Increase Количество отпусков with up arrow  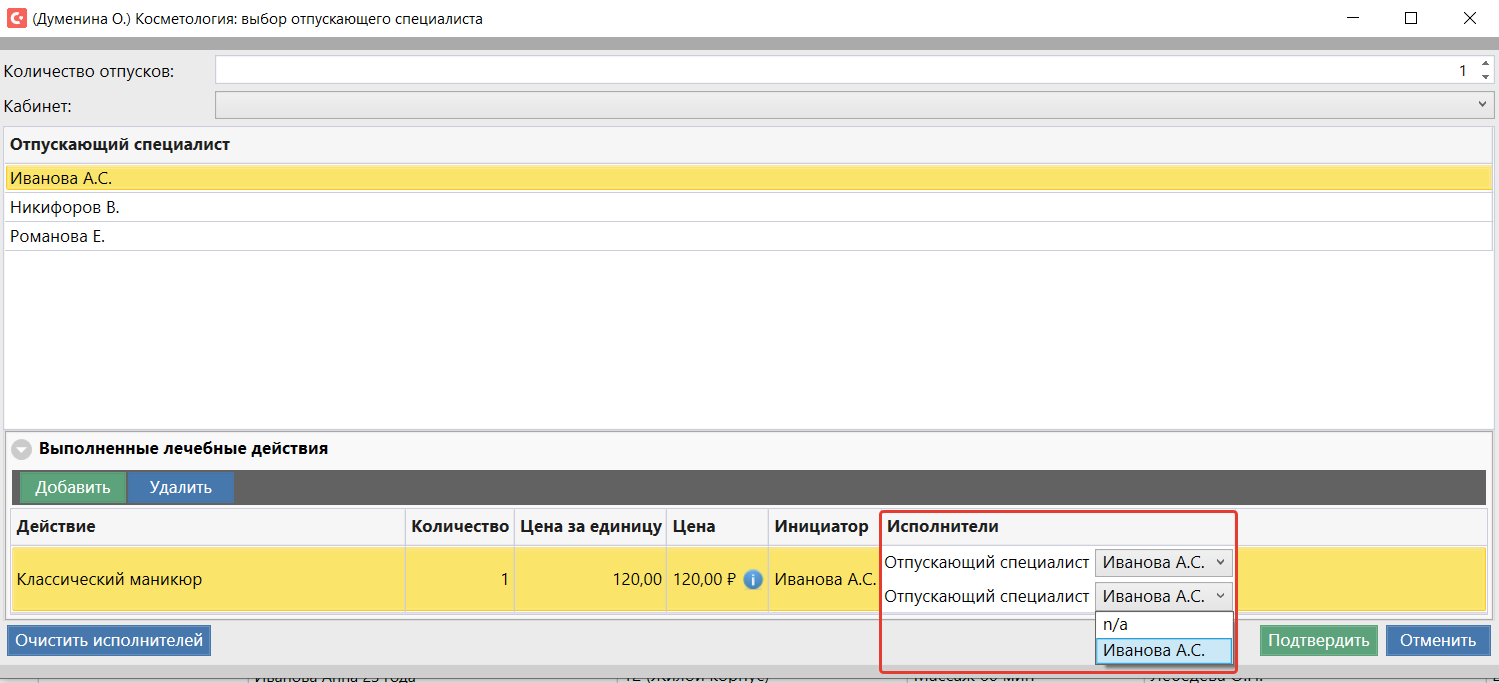pos(1485,64)
